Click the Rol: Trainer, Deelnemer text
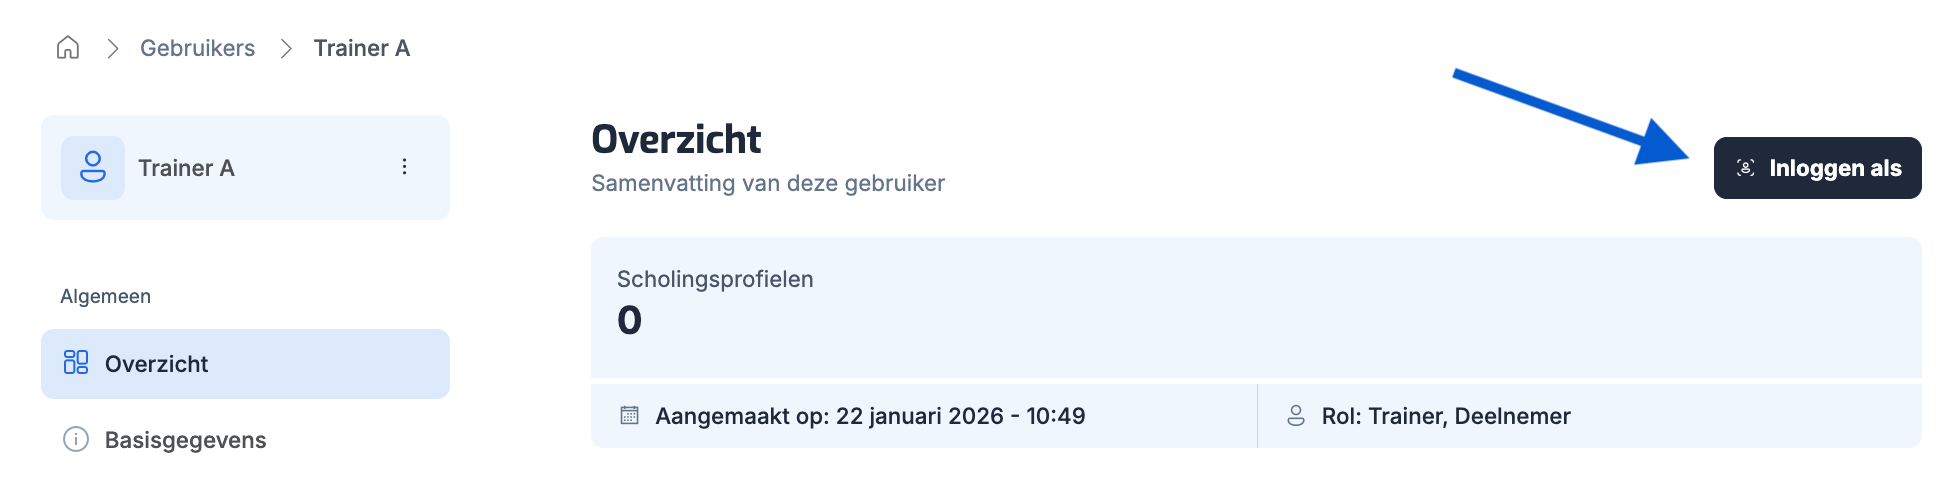Image resolution: width=1958 pixels, height=482 pixels. coord(1445,416)
